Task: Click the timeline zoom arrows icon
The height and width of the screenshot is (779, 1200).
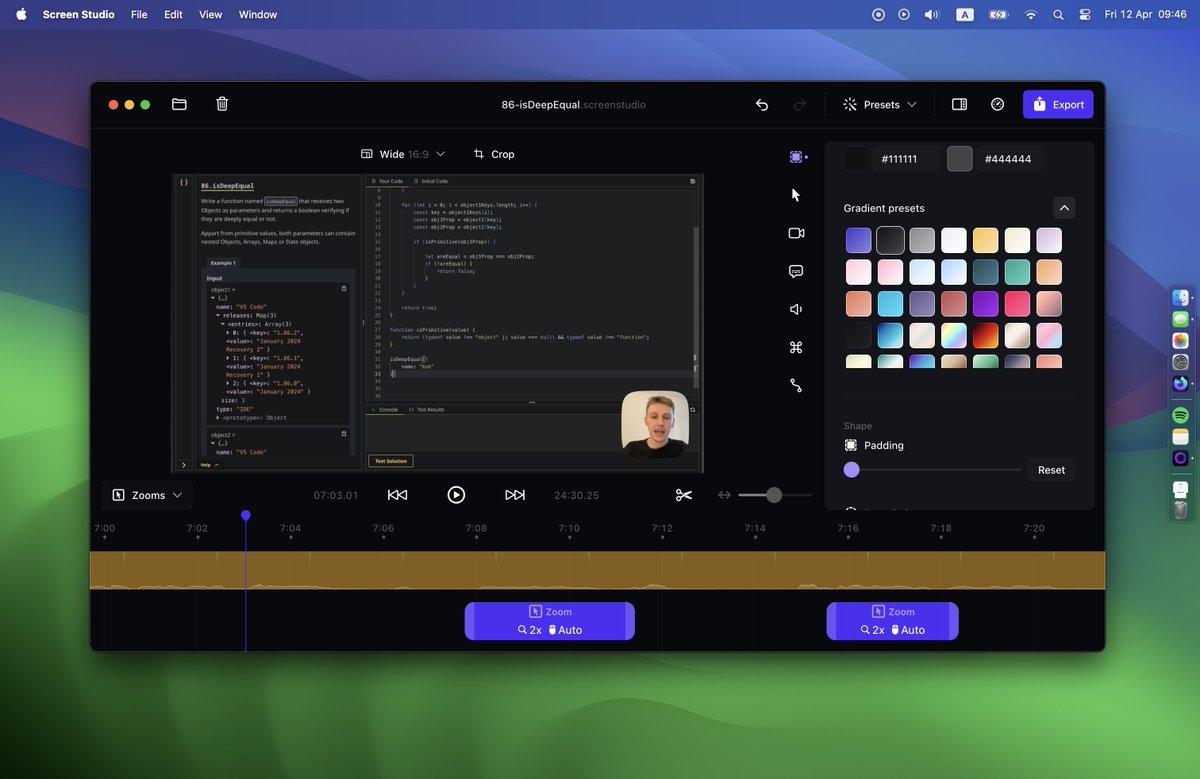Action: point(725,495)
